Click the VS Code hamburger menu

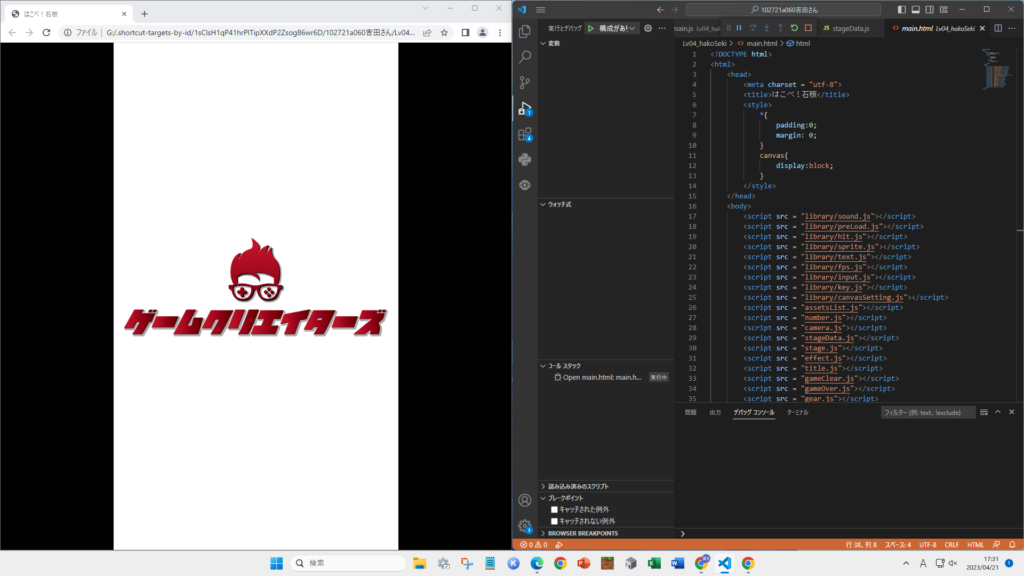pos(541,10)
